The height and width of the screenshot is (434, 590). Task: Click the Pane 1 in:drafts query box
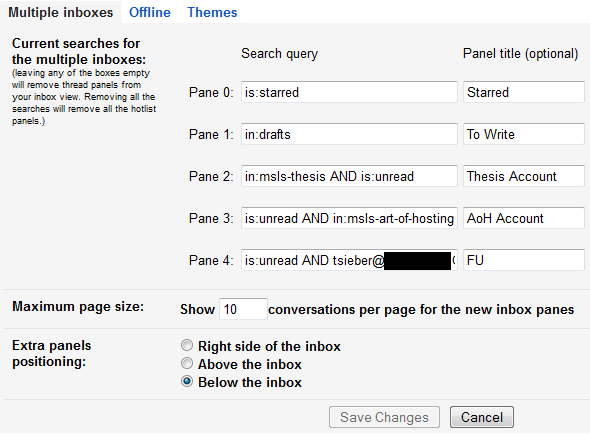349,134
